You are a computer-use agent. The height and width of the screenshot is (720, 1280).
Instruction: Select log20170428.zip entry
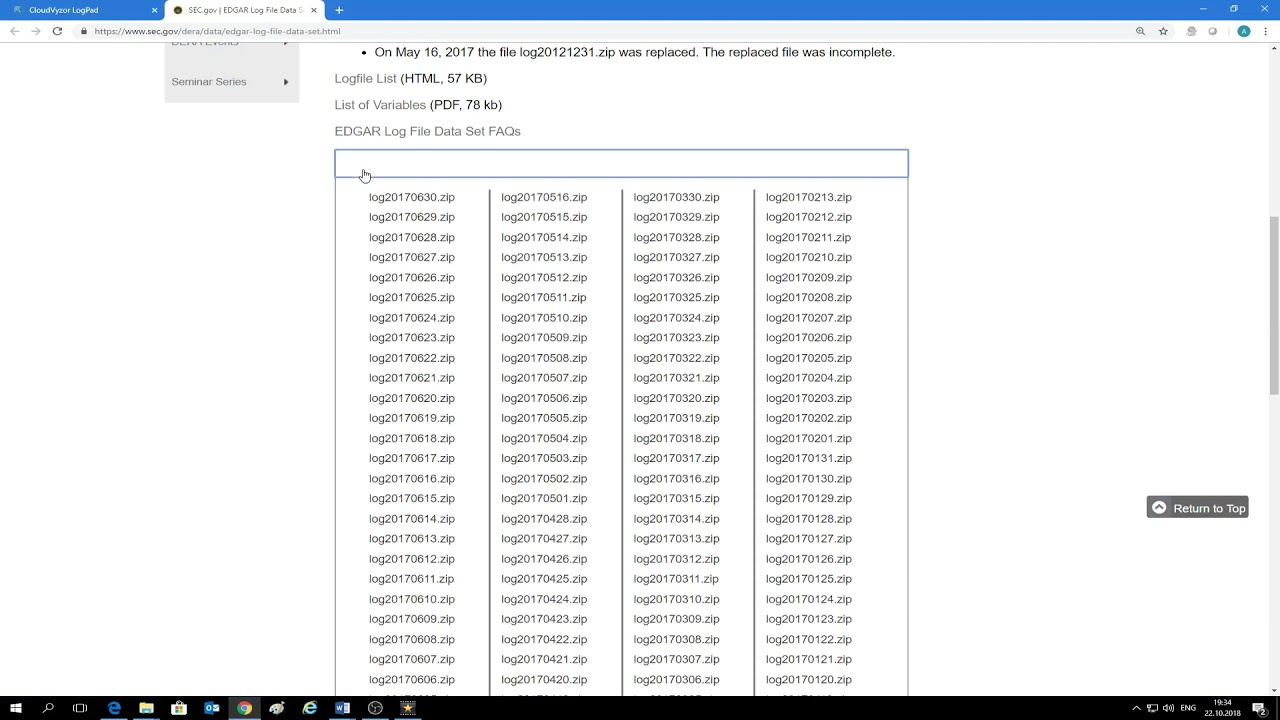(544, 519)
